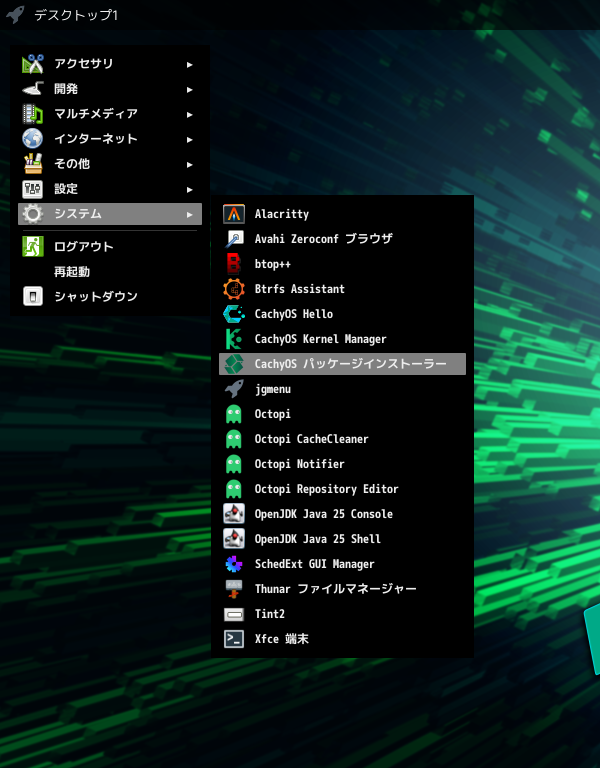Choose 再起動 to reboot
600x768 pixels.
coord(110,271)
